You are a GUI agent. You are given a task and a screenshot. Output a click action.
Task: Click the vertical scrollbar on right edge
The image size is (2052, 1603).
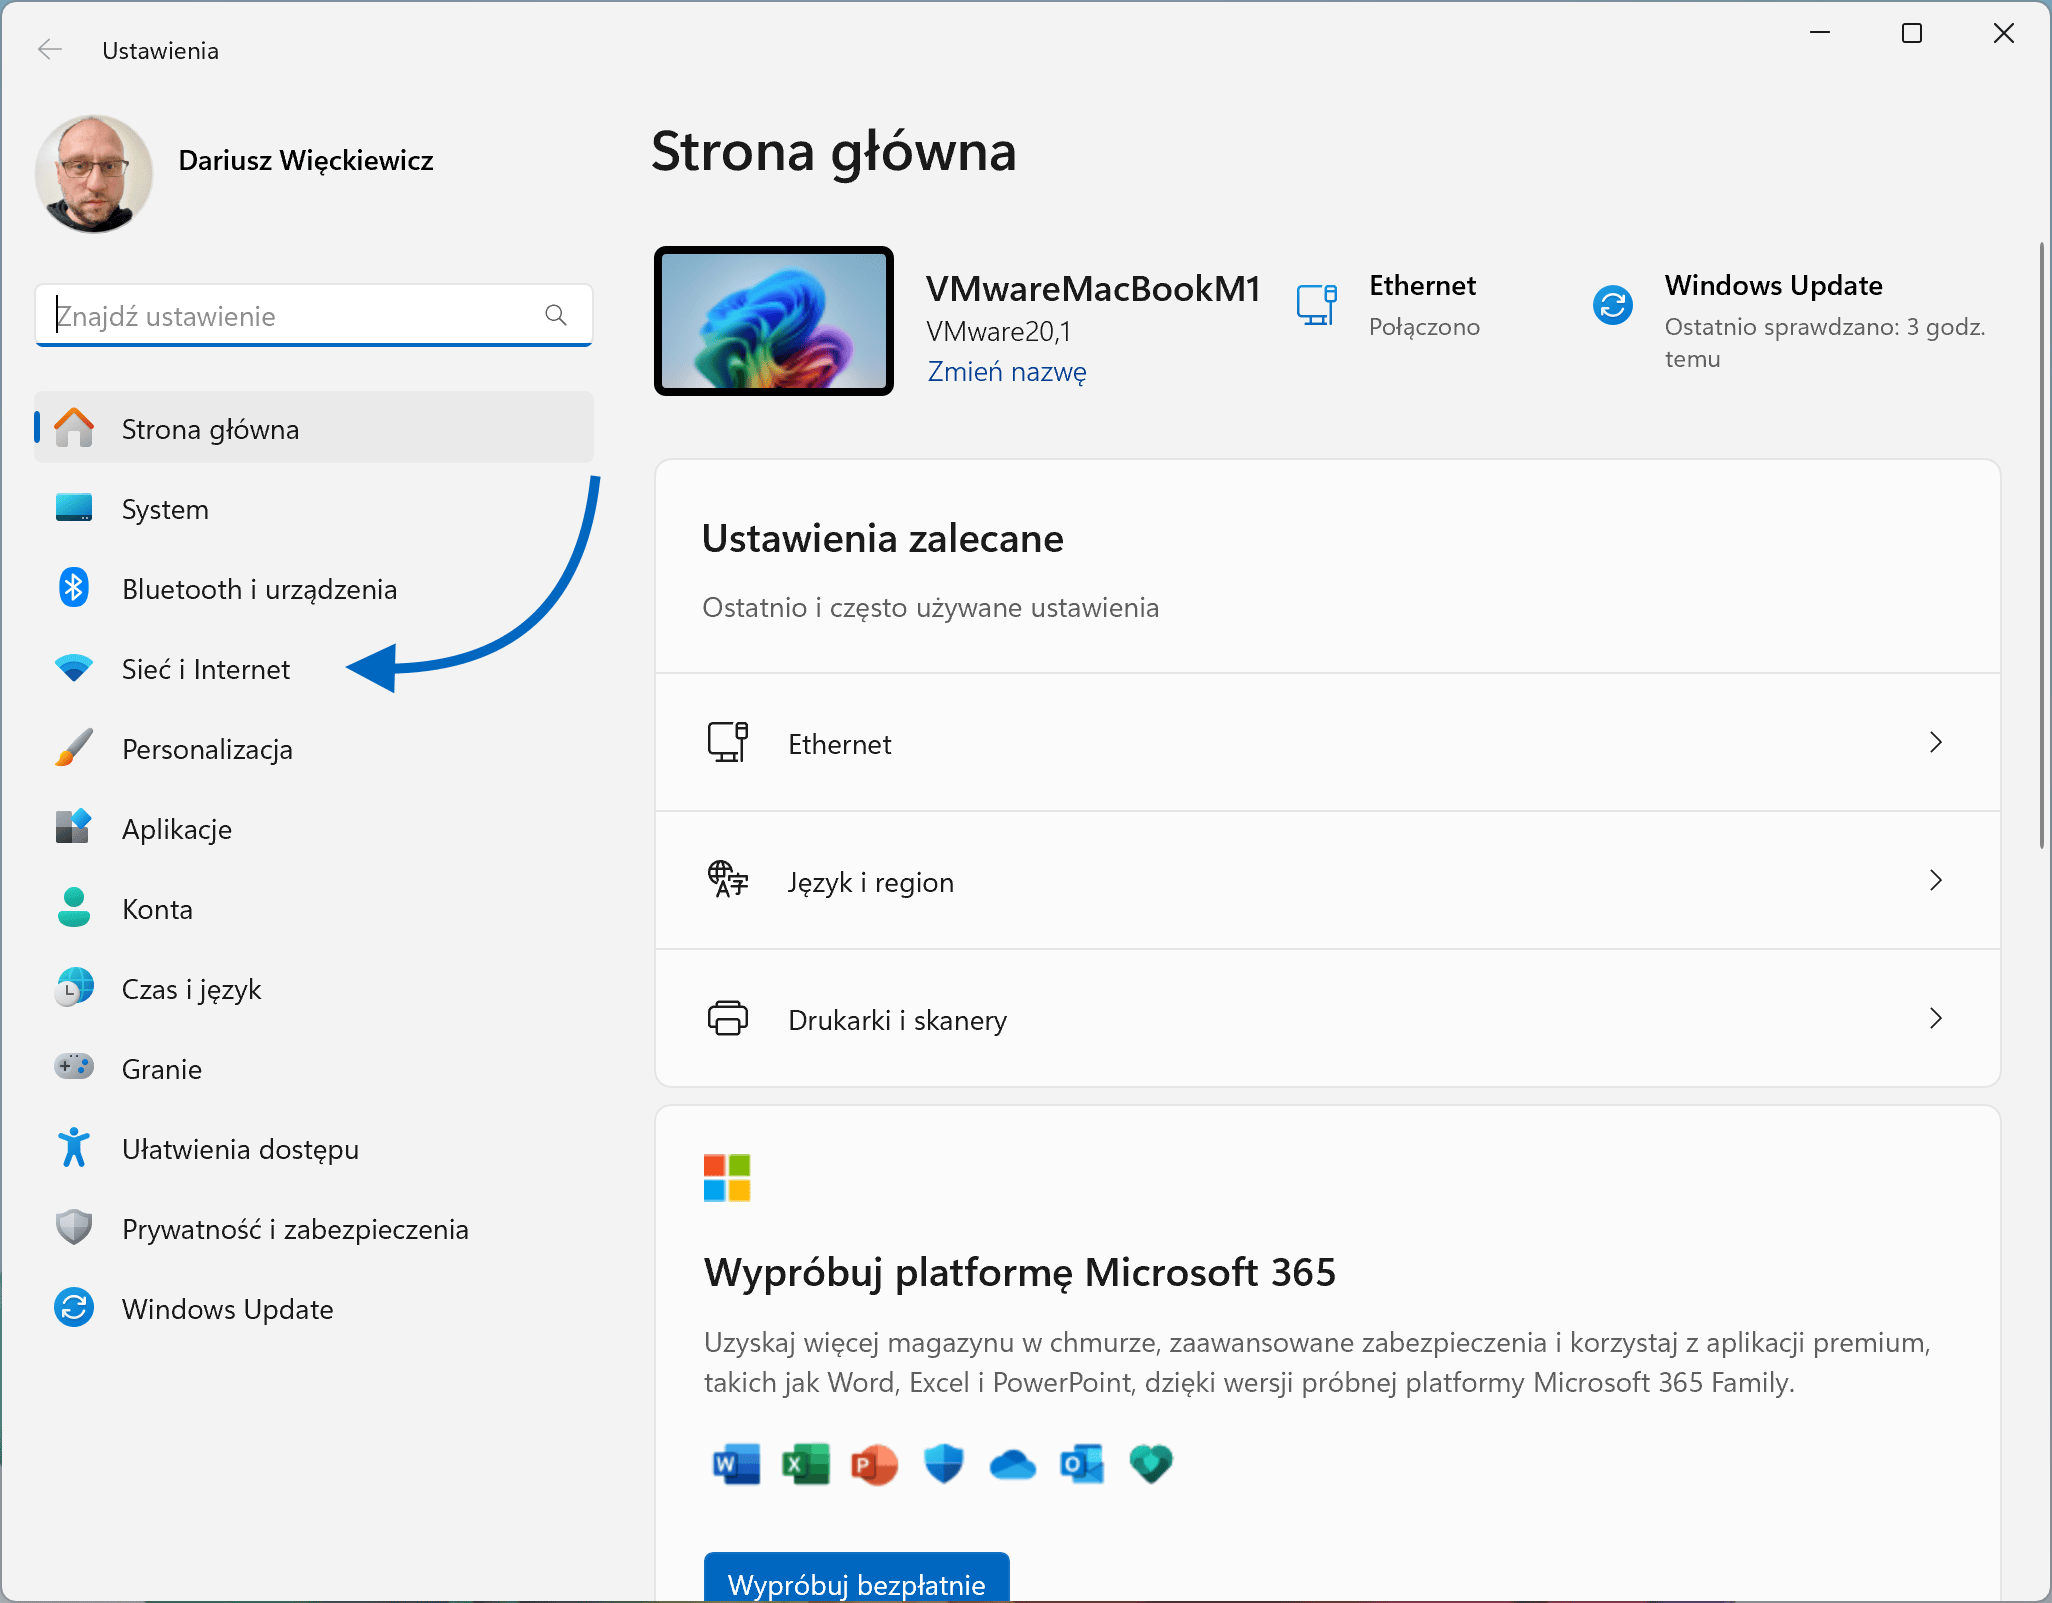(x=2042, y=545)
